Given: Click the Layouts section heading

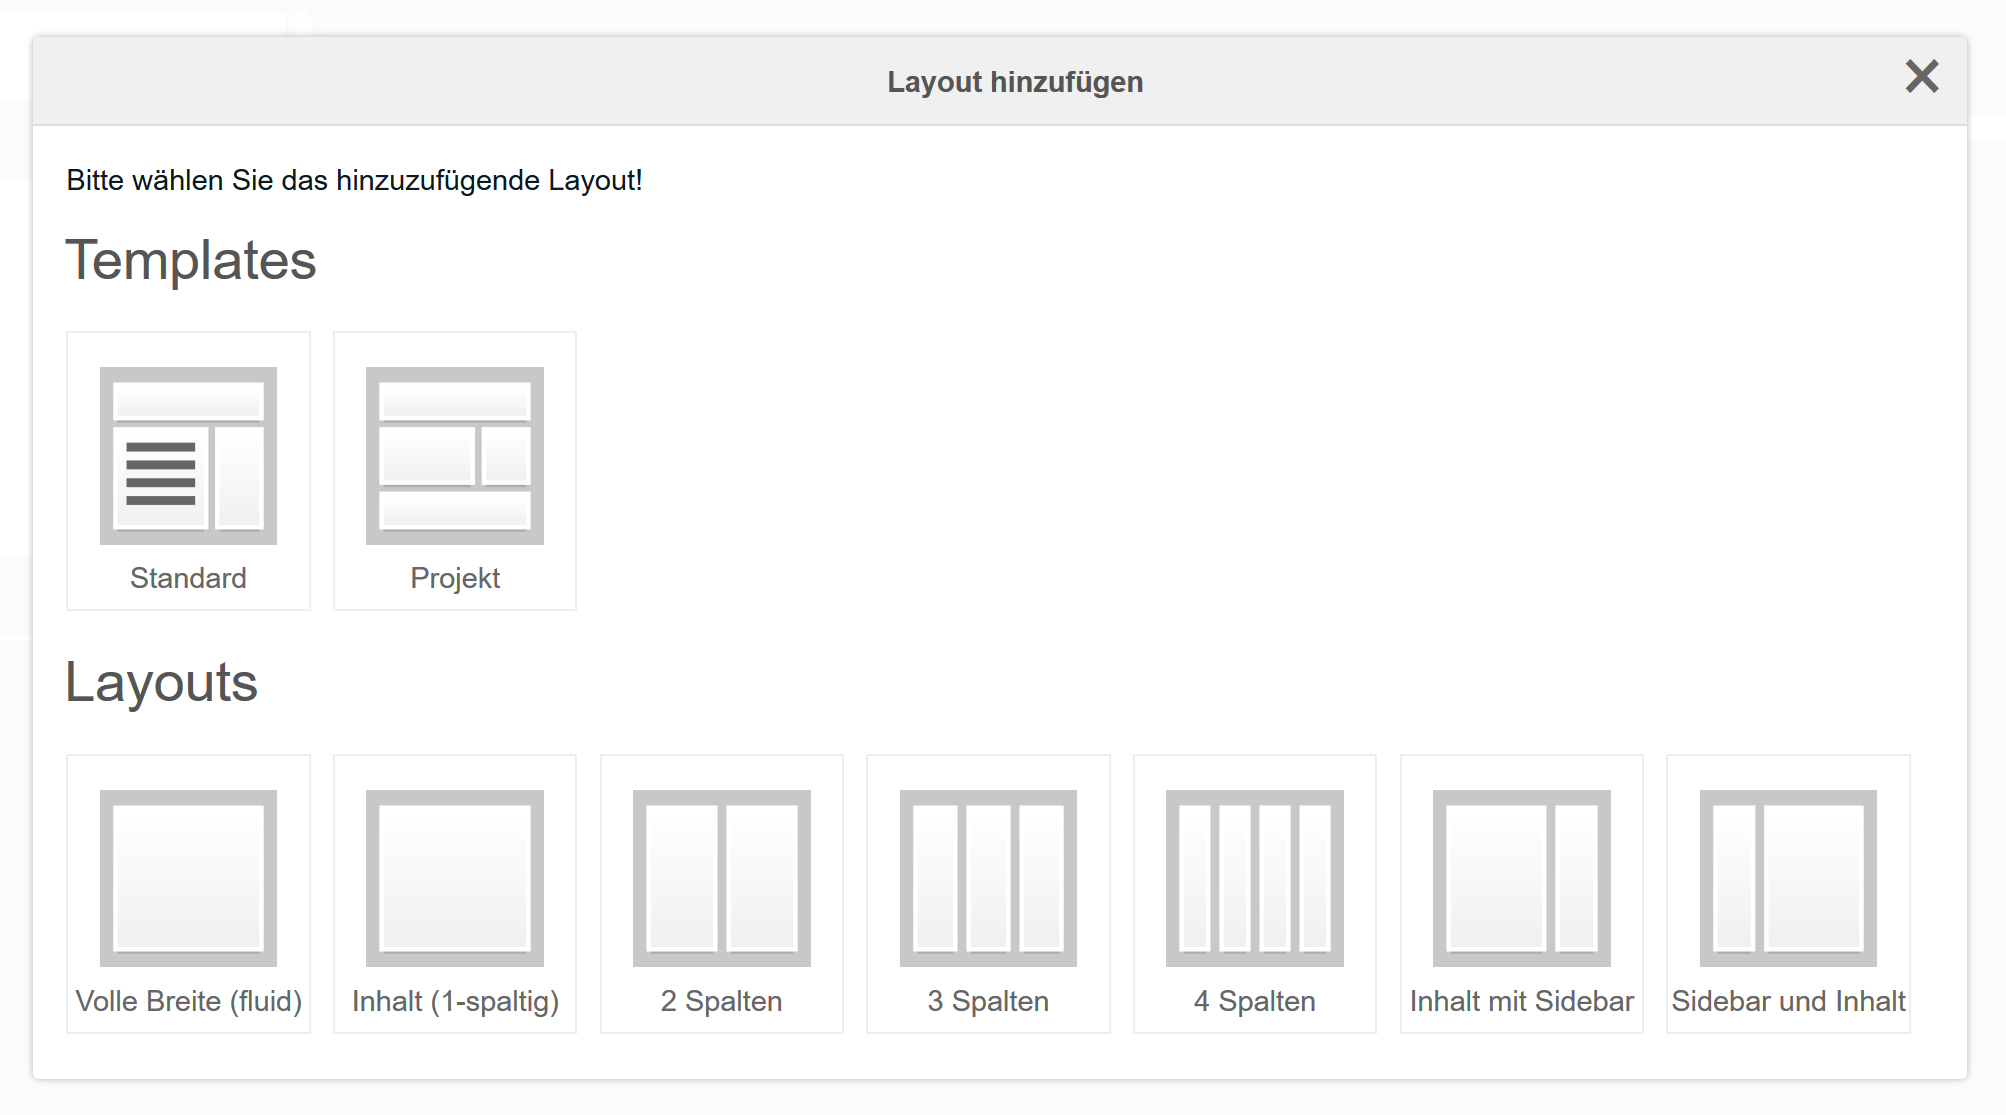Looking at the screenshot, I should [x=162, y=684].
